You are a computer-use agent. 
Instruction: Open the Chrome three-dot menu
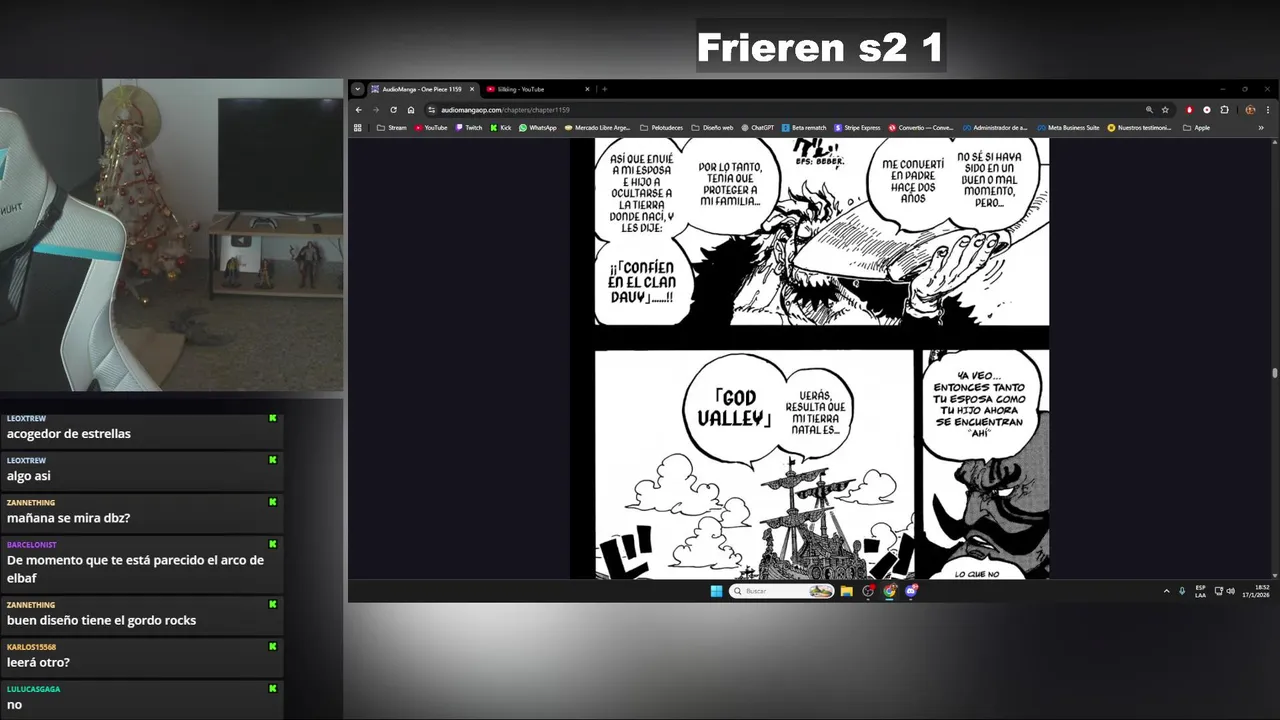(1268, 110)
